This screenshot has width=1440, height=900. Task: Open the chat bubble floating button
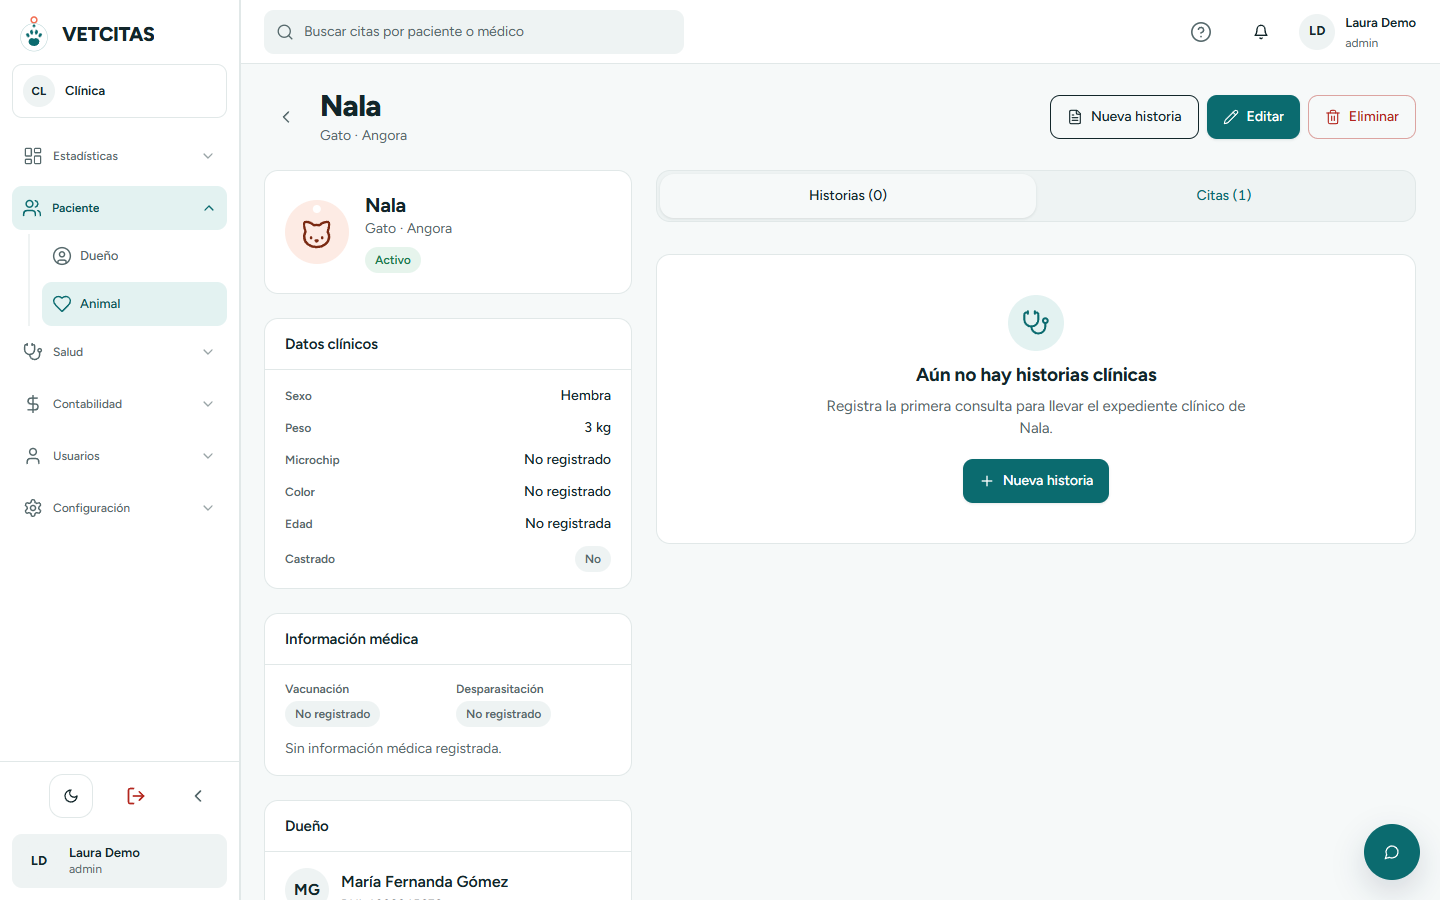tap(1391, 852)
